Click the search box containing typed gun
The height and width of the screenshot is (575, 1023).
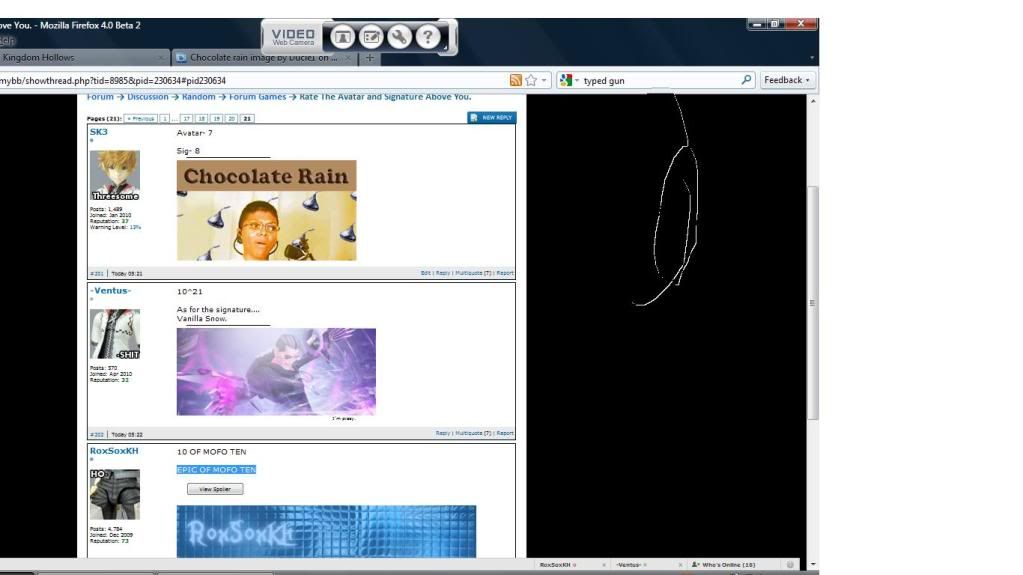(660, 80)
